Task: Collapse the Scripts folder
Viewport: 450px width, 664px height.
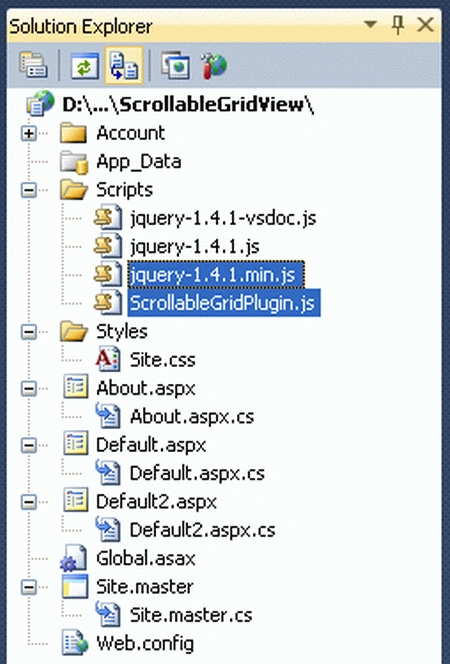Action: coord(29,190)
